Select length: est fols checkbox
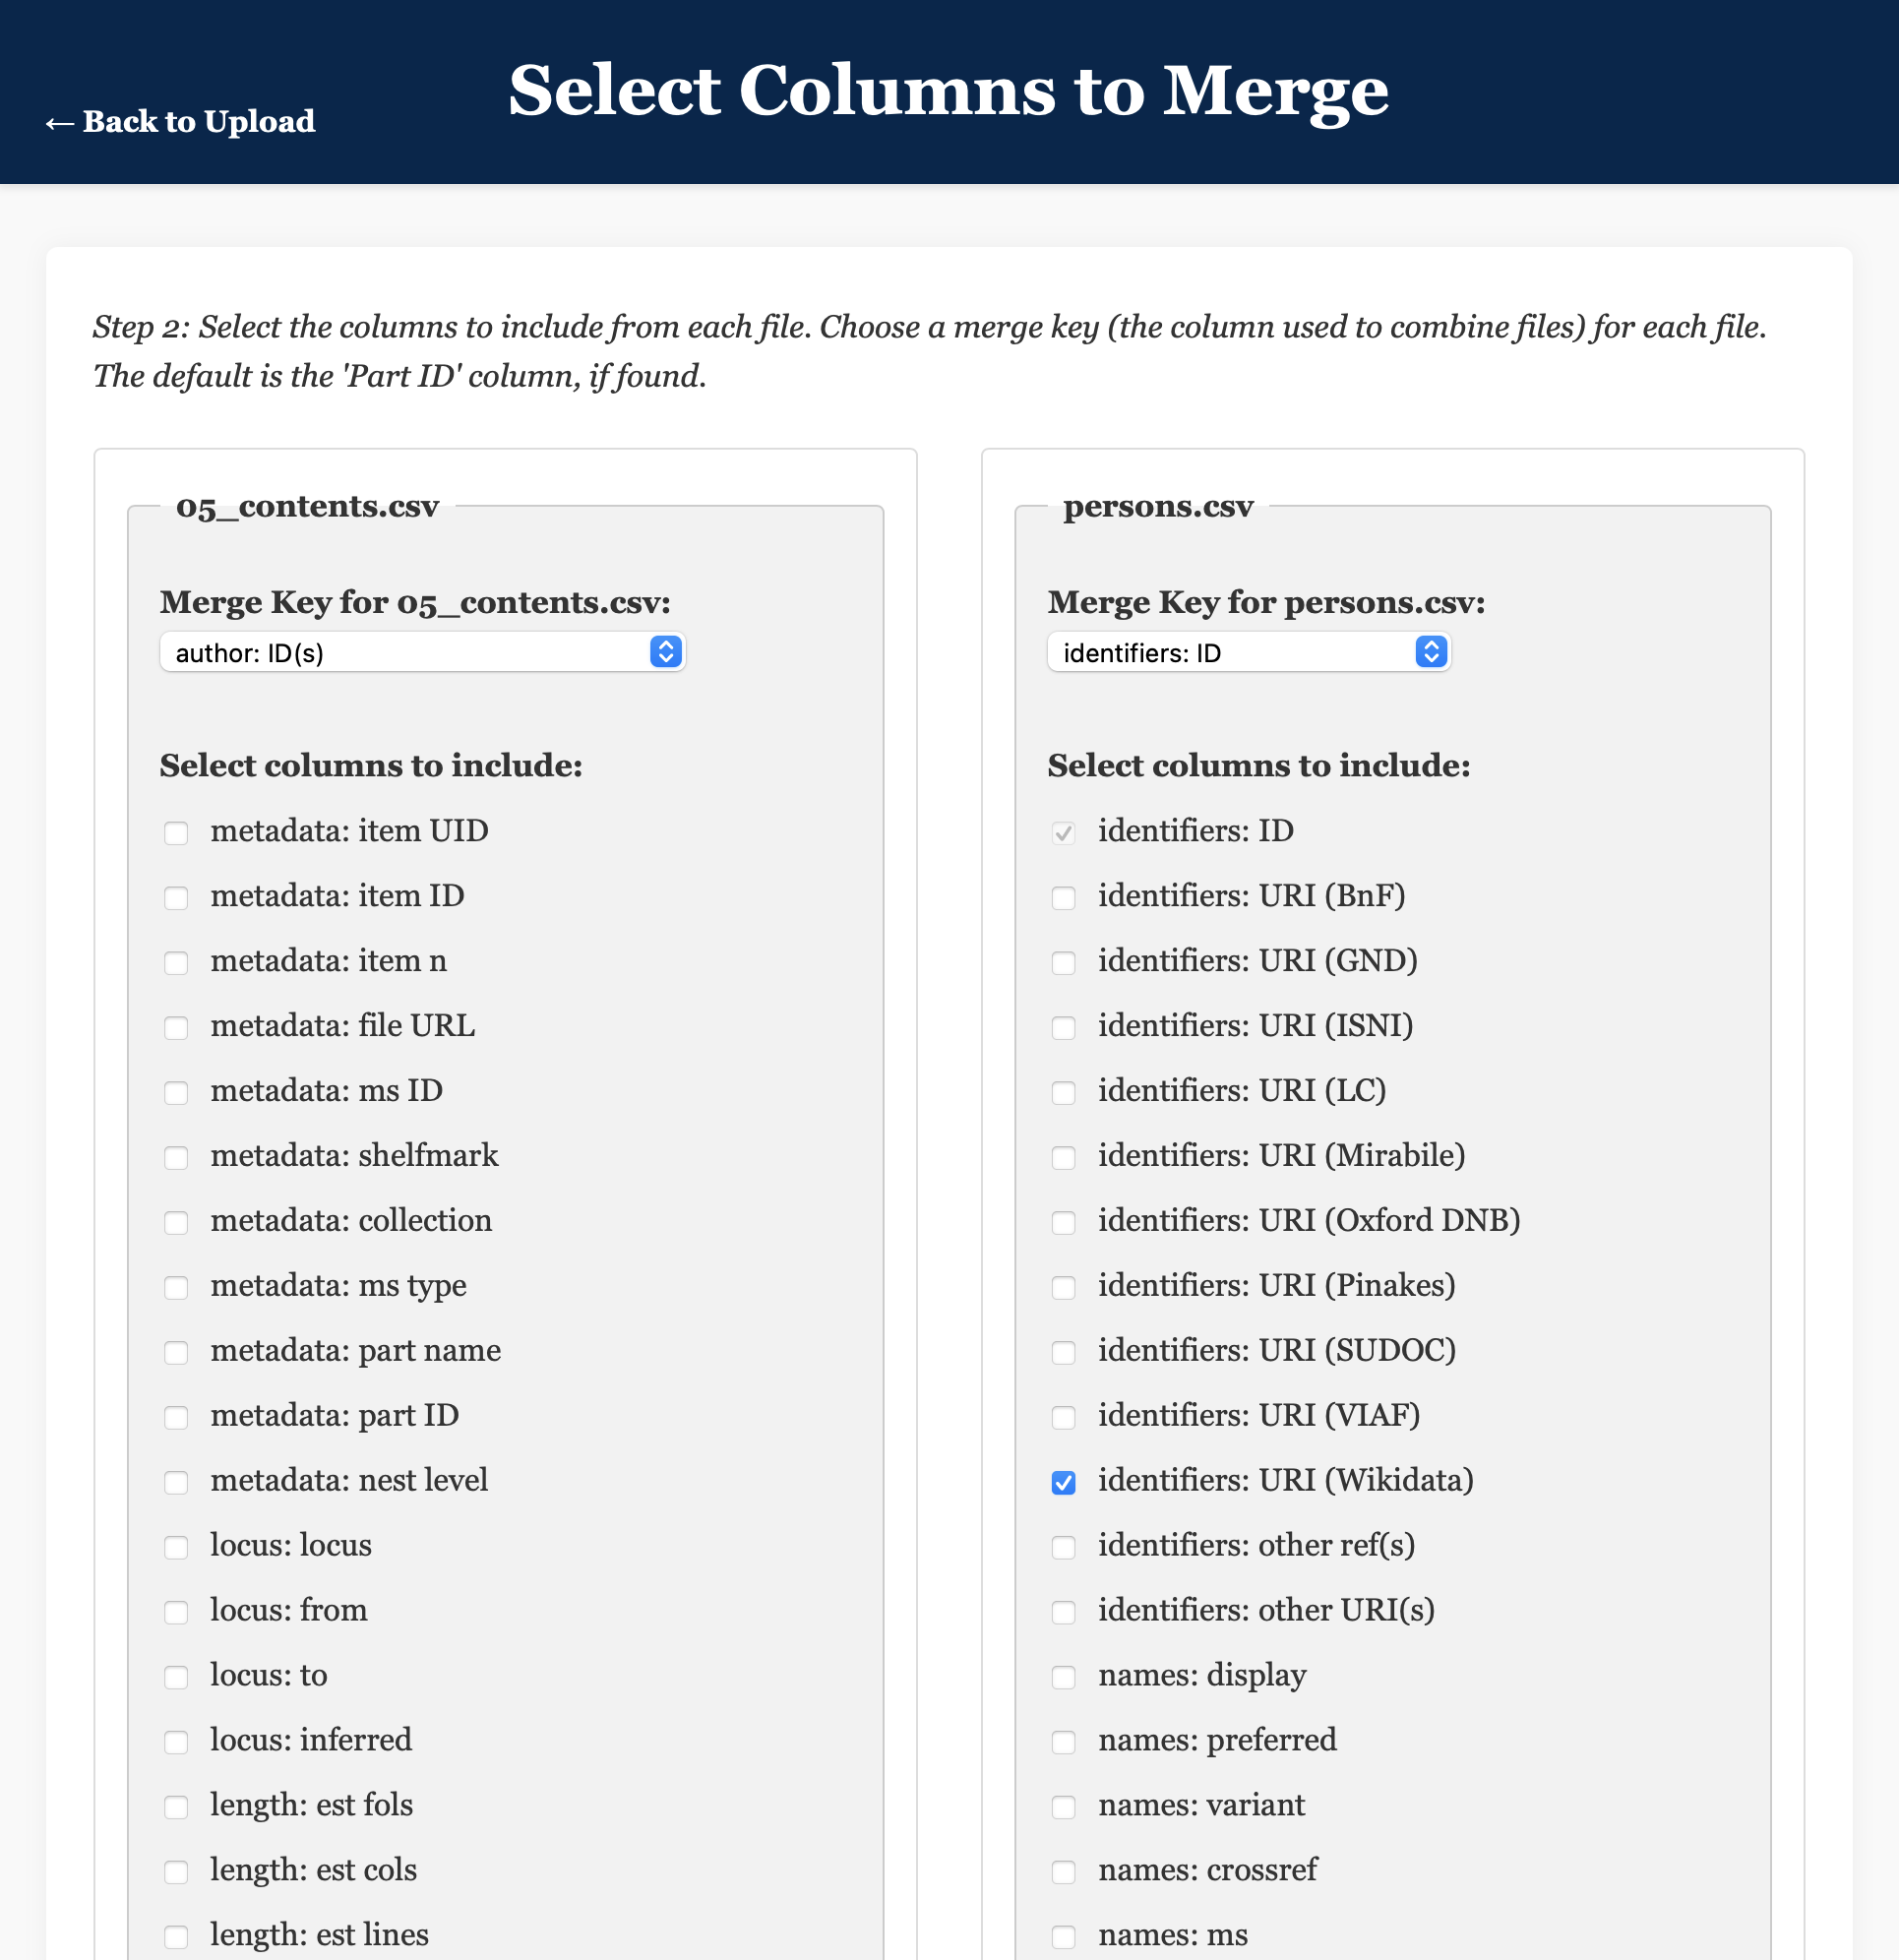 [x=176, y=1807]
